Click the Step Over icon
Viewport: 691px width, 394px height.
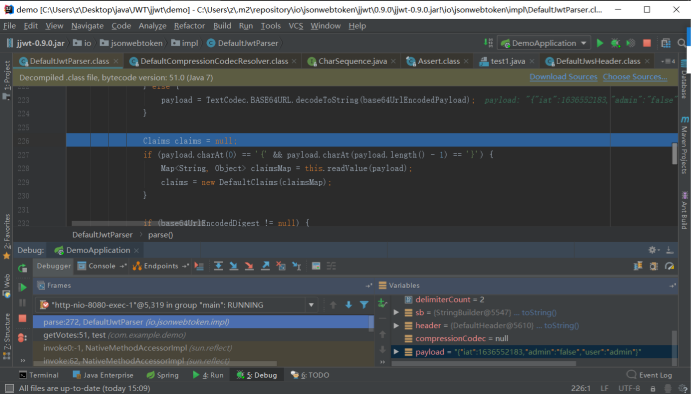point(218,266)
